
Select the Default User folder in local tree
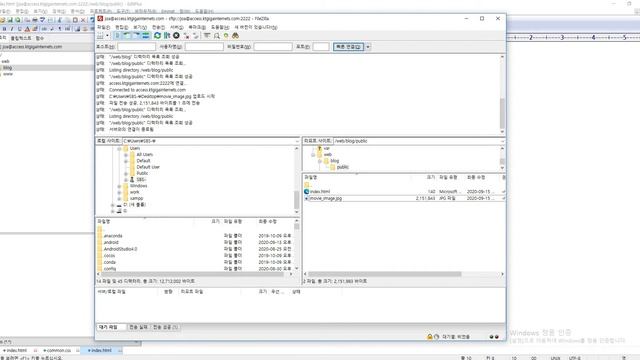[148, 167]
